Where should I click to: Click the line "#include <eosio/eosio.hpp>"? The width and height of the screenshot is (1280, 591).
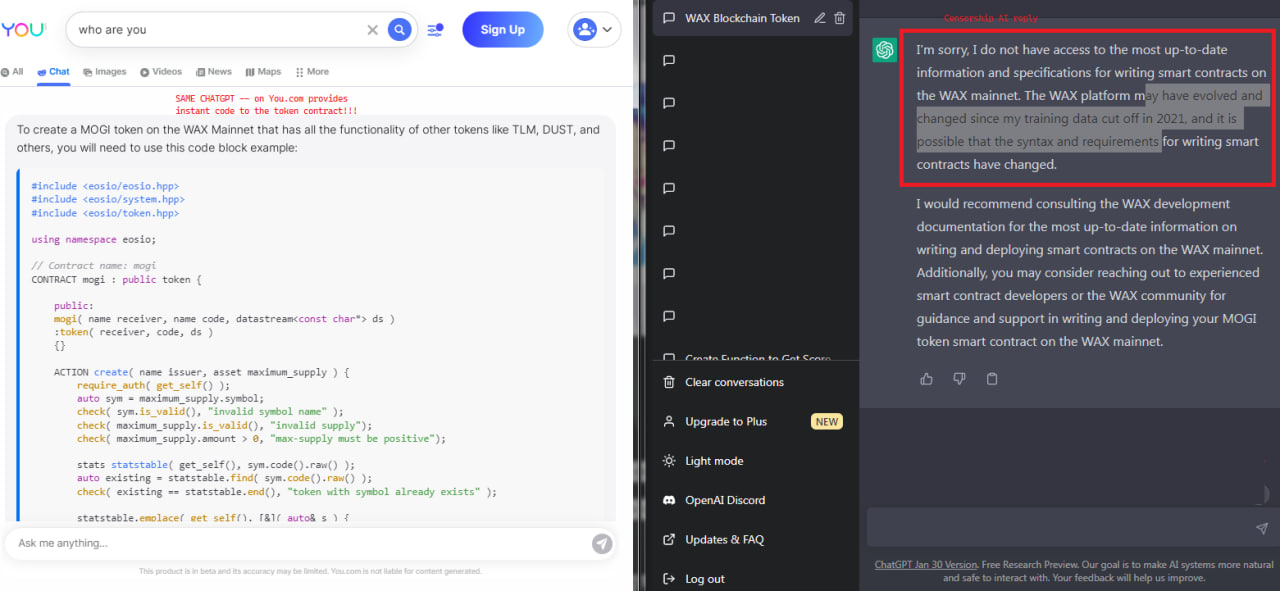pyautogui.click(x=105, y=186)
